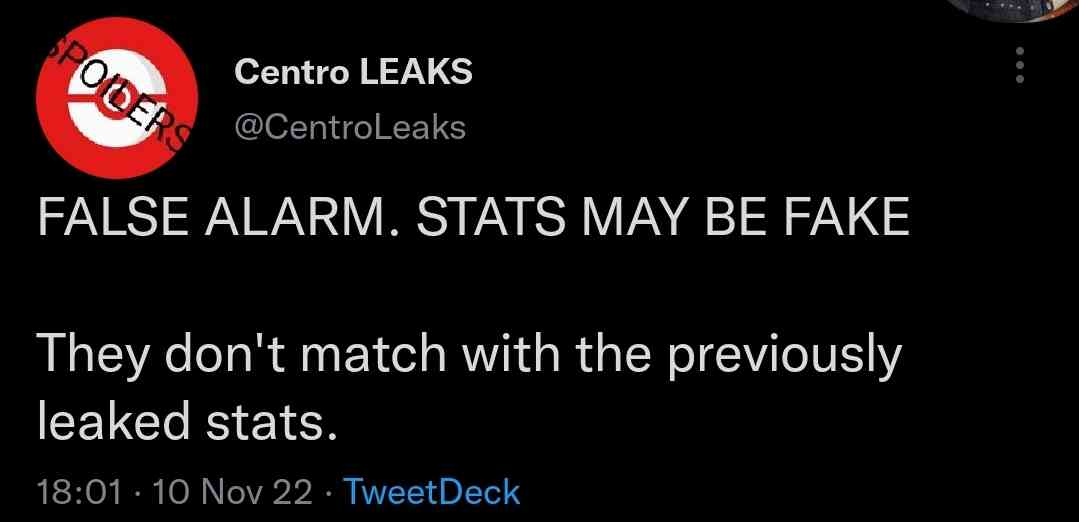Open the Centro LEAKS profile avatar
The height and width of the screenshot is (522, 1079).
[x=118, y=98]
